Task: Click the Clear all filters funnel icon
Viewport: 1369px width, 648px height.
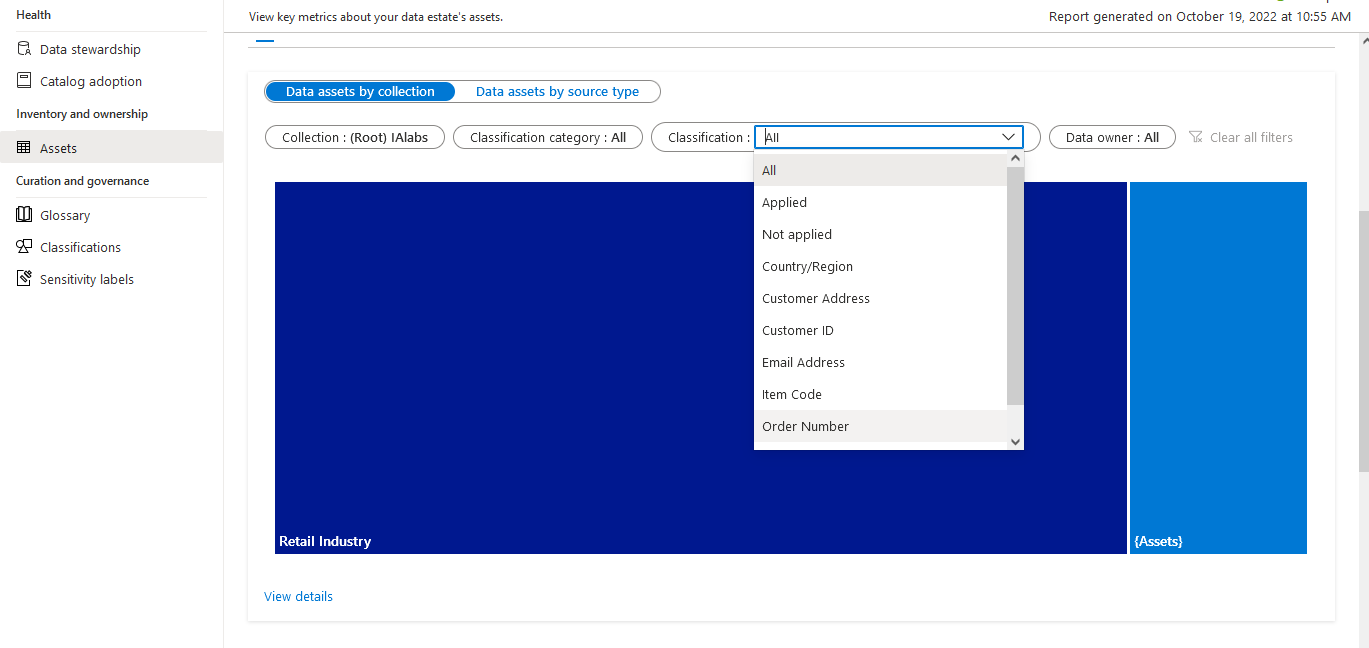Action: tap(1196, 137)
